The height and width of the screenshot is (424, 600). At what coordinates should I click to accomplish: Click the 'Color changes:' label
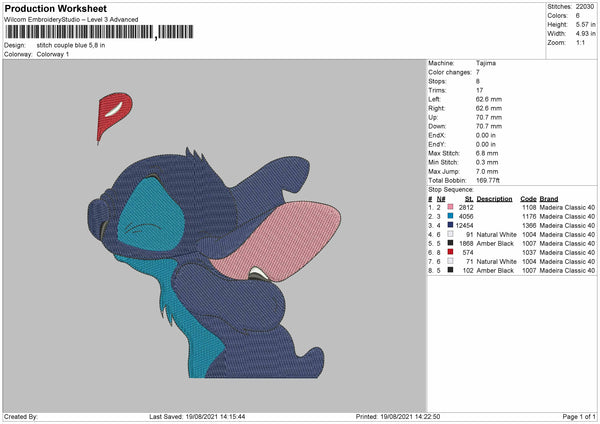450,72
